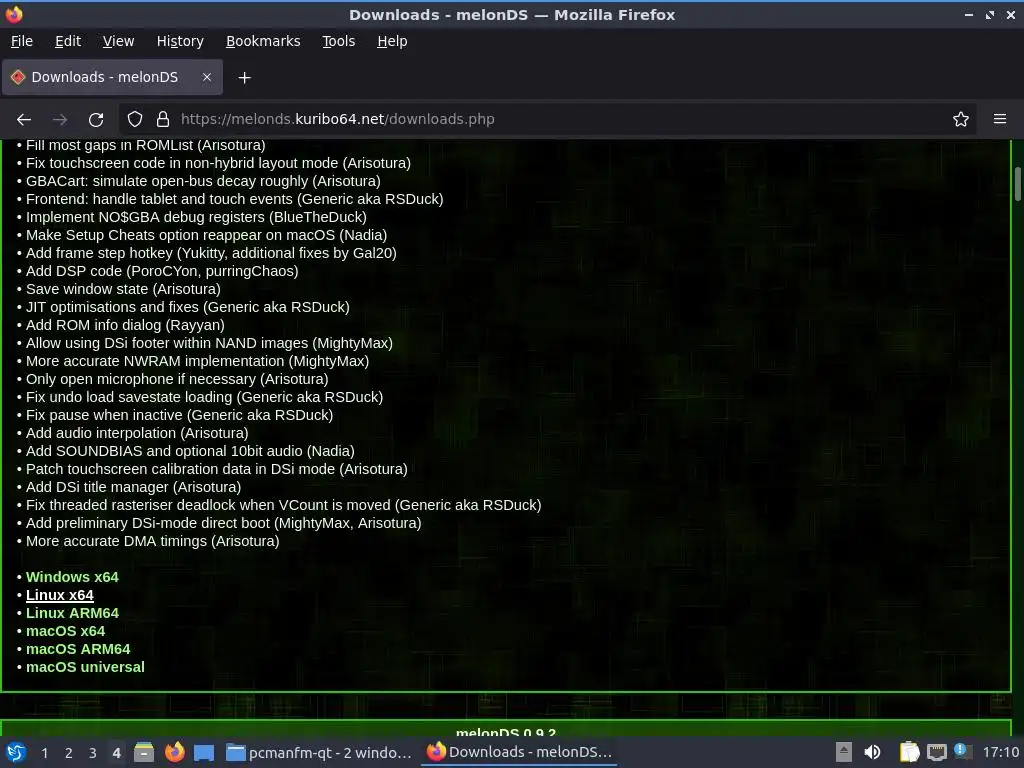Click 'GBACart: simulate open-bus decay roughly' line
This screenshot has width=1024, height=768.
203,182
